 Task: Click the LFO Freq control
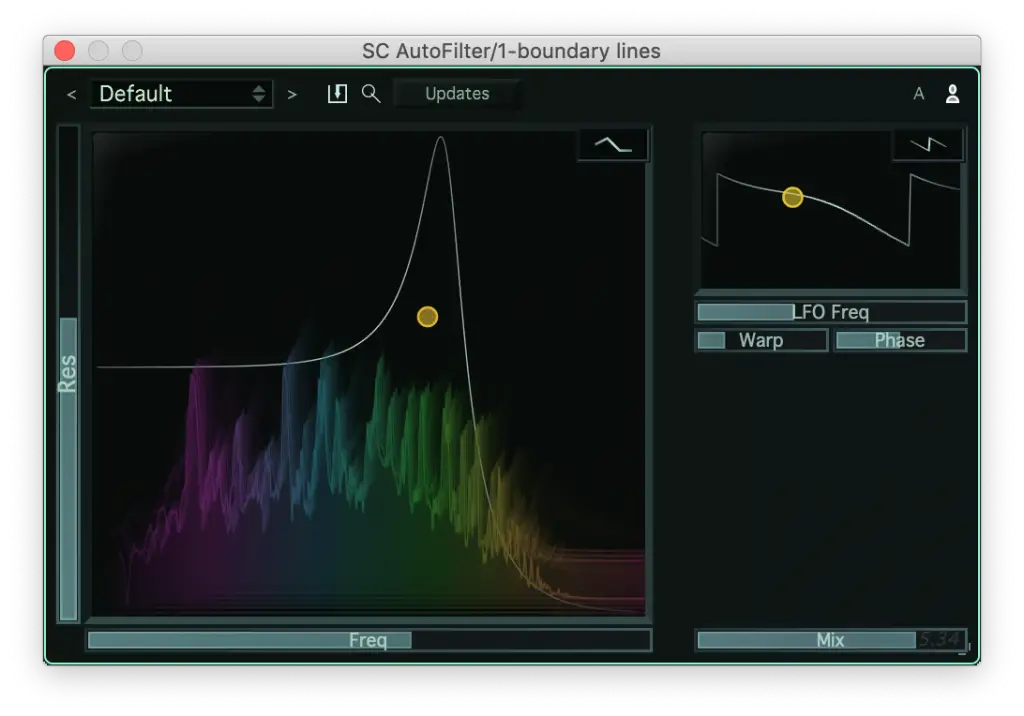[x=830, y=311]
